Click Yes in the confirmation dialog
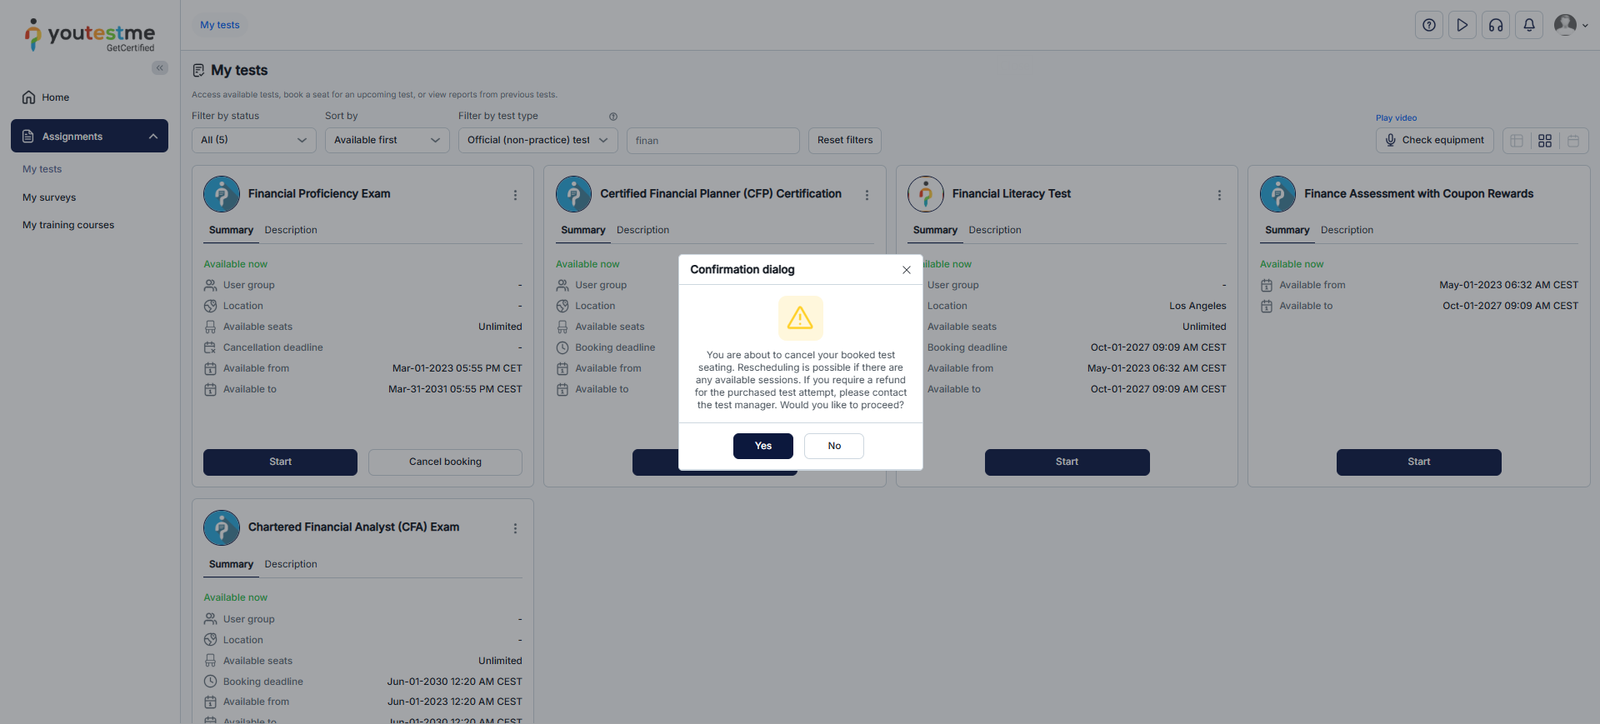 point(762,446)
